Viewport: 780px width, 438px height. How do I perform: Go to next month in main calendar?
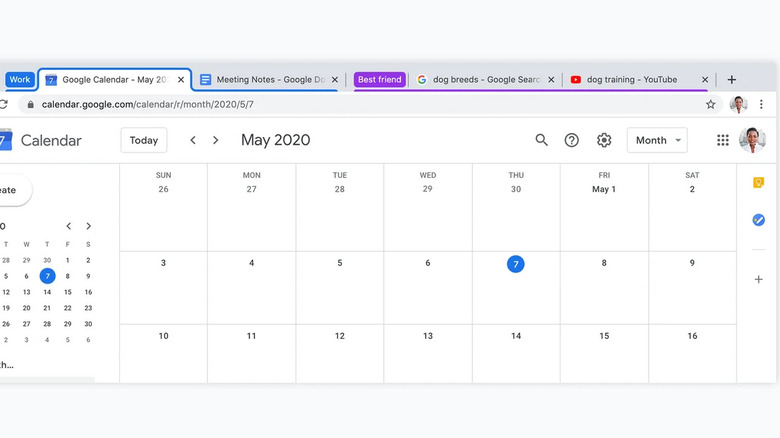coord(215,140)
